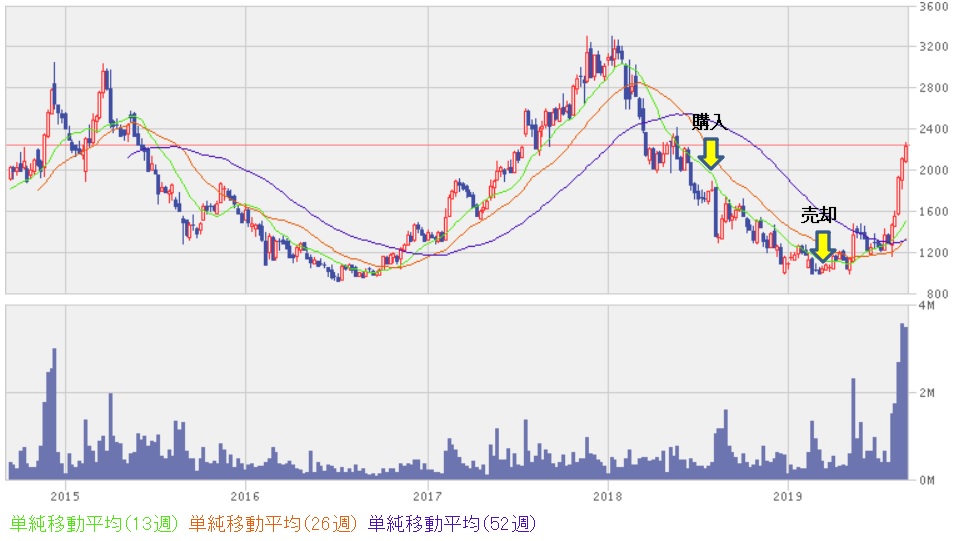The image size is (960, 541).
Task: Click the 売却 label on the chart
Action: click(x=819, y=215)
